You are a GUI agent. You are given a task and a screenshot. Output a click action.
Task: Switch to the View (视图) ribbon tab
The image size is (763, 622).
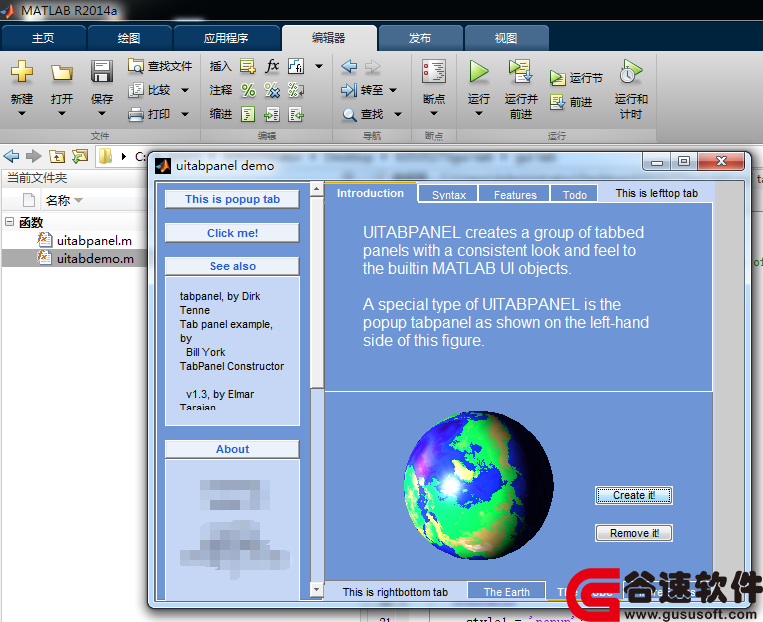pos(506,38)
